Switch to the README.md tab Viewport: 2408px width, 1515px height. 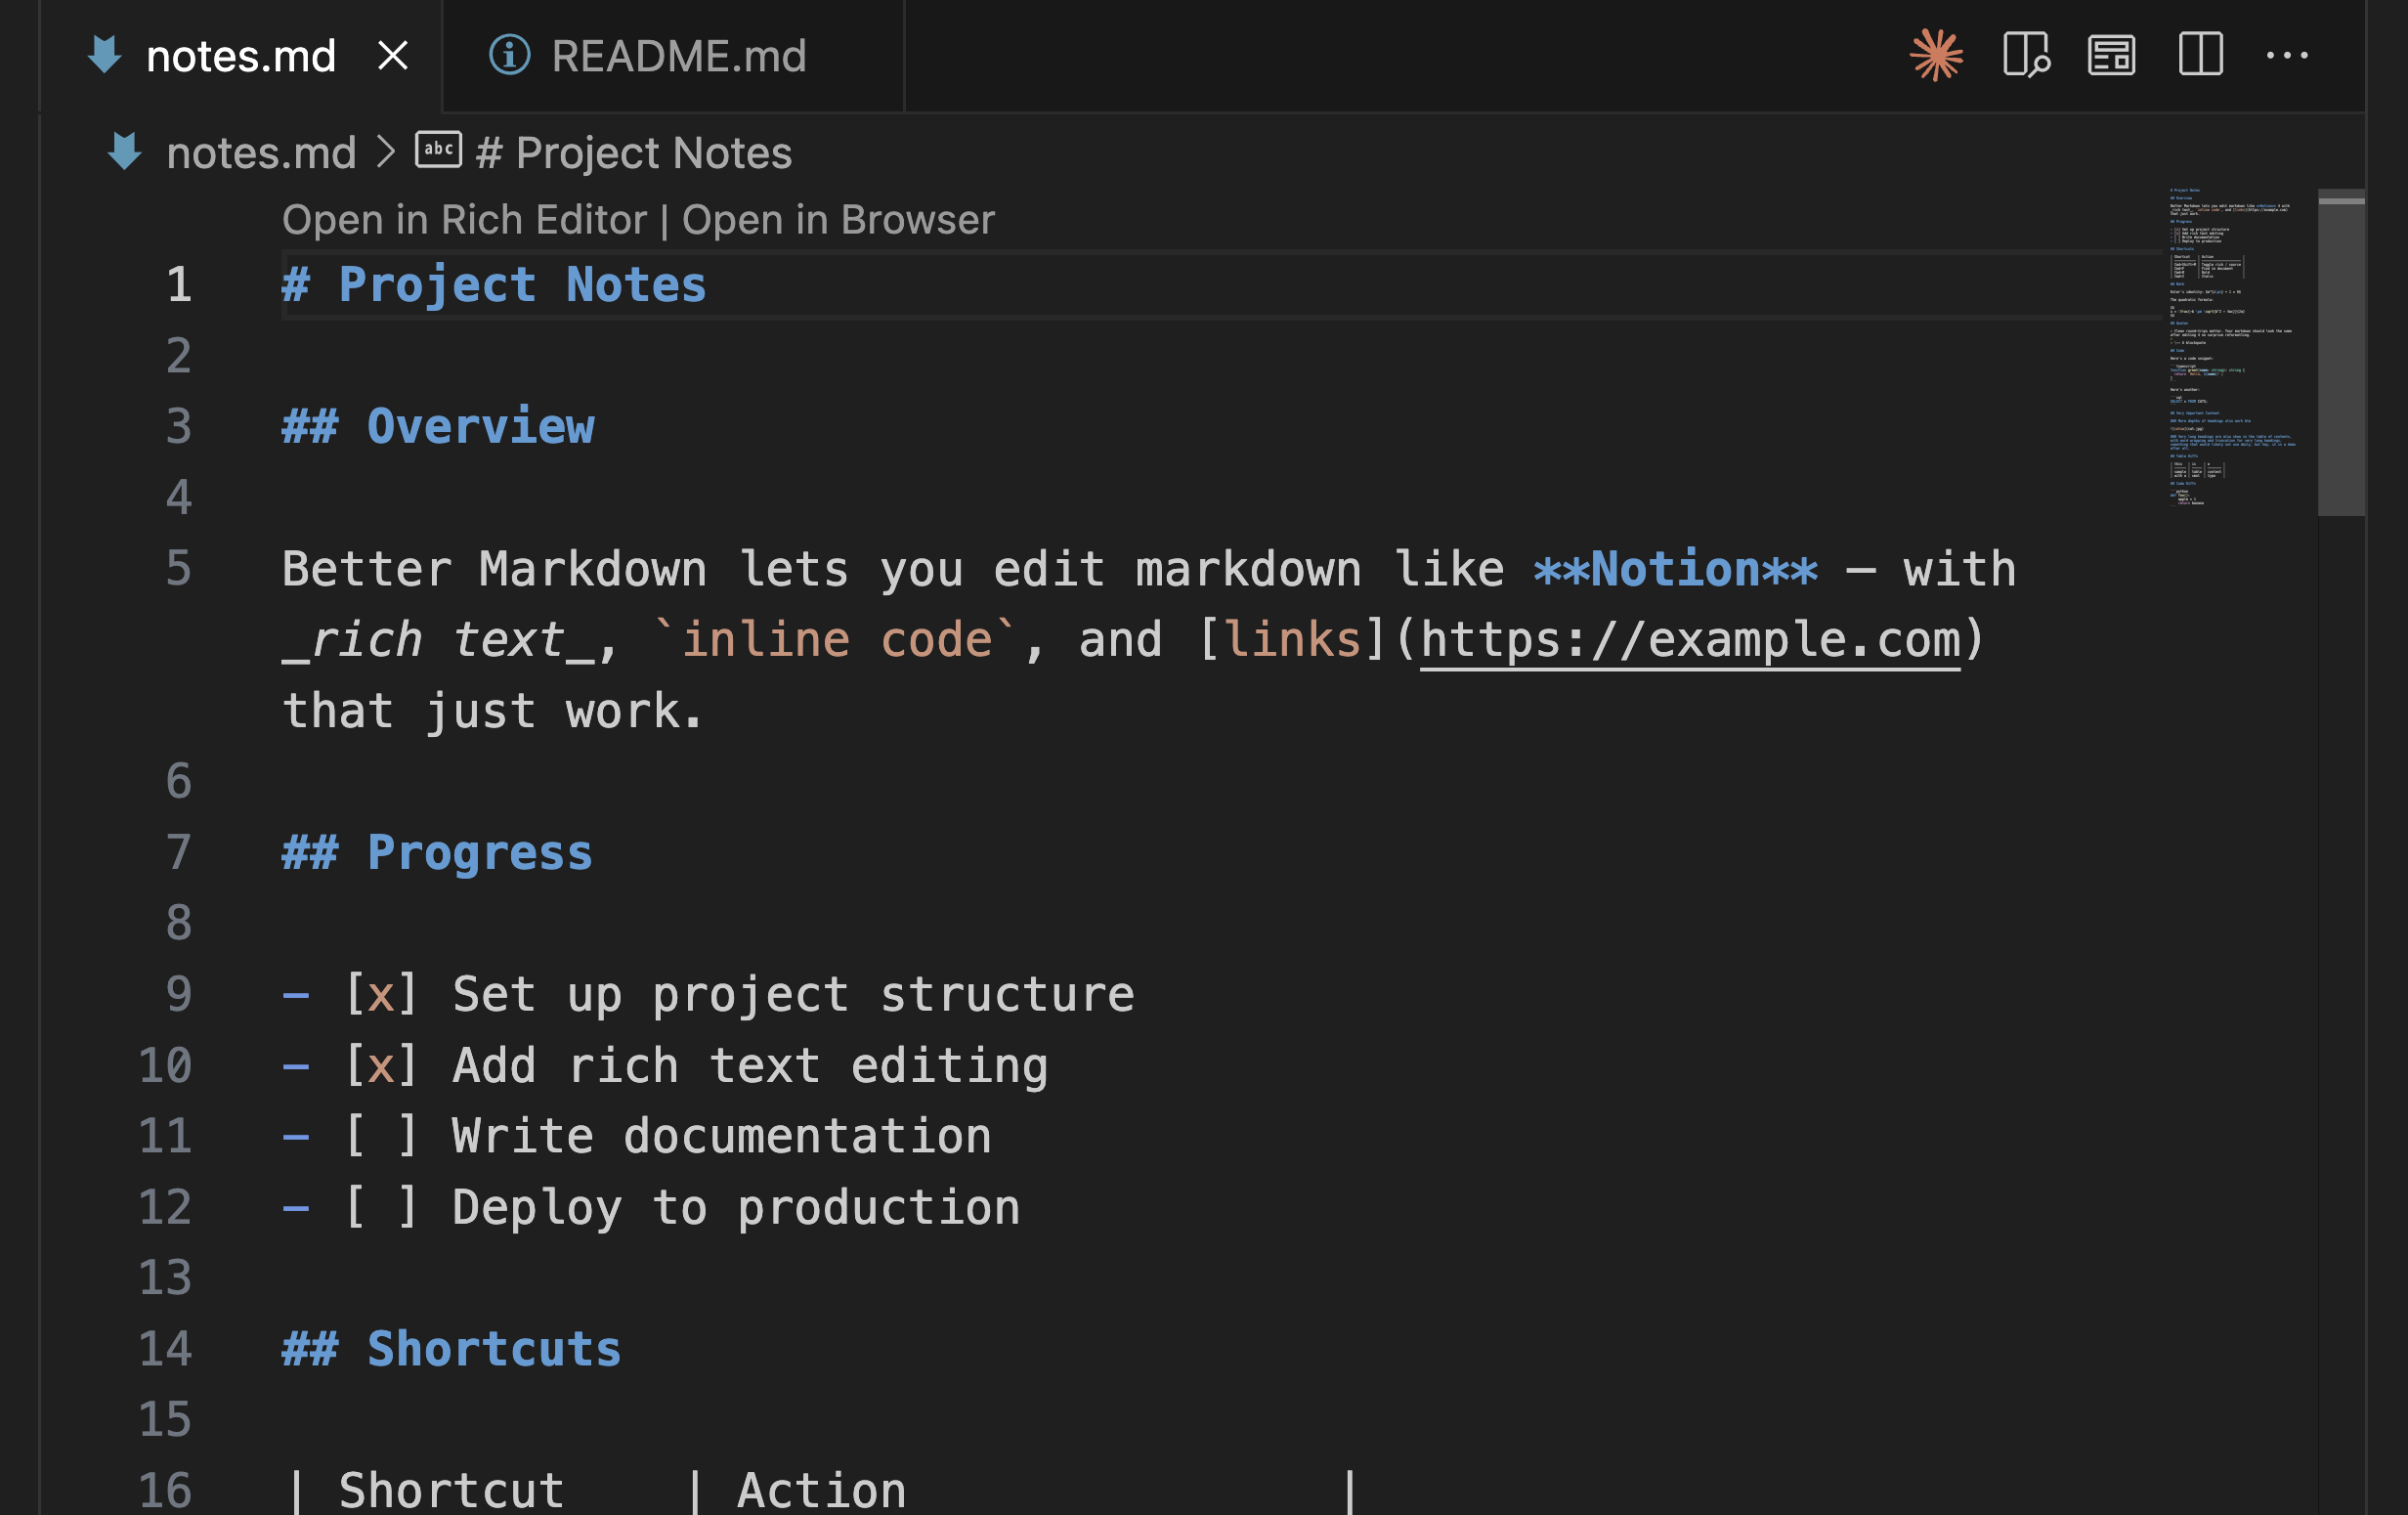click(680, 57)
